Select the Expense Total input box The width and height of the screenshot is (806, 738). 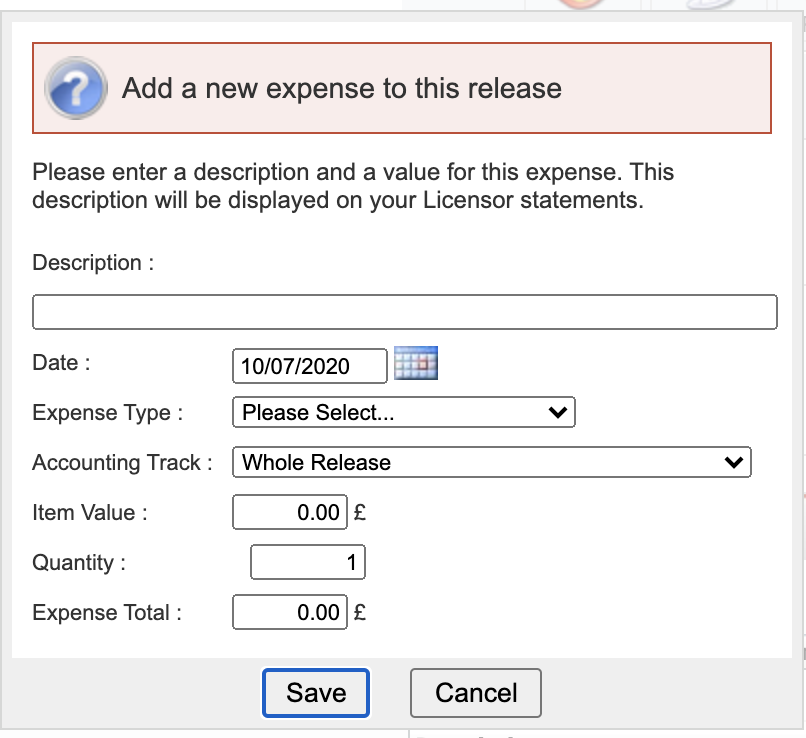click(290, 613)
